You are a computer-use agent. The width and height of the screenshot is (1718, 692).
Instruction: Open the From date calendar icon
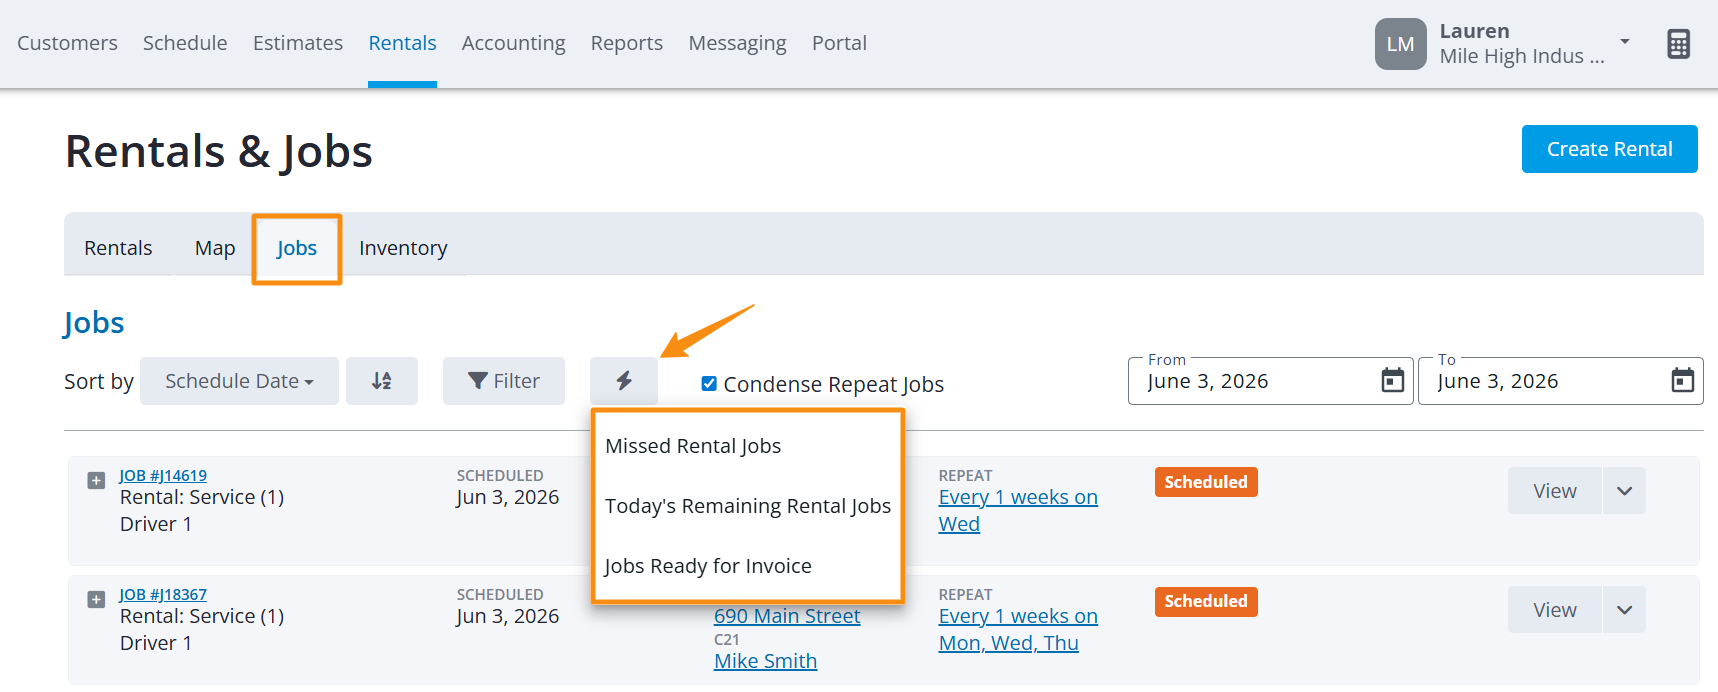click(1392, 381)
